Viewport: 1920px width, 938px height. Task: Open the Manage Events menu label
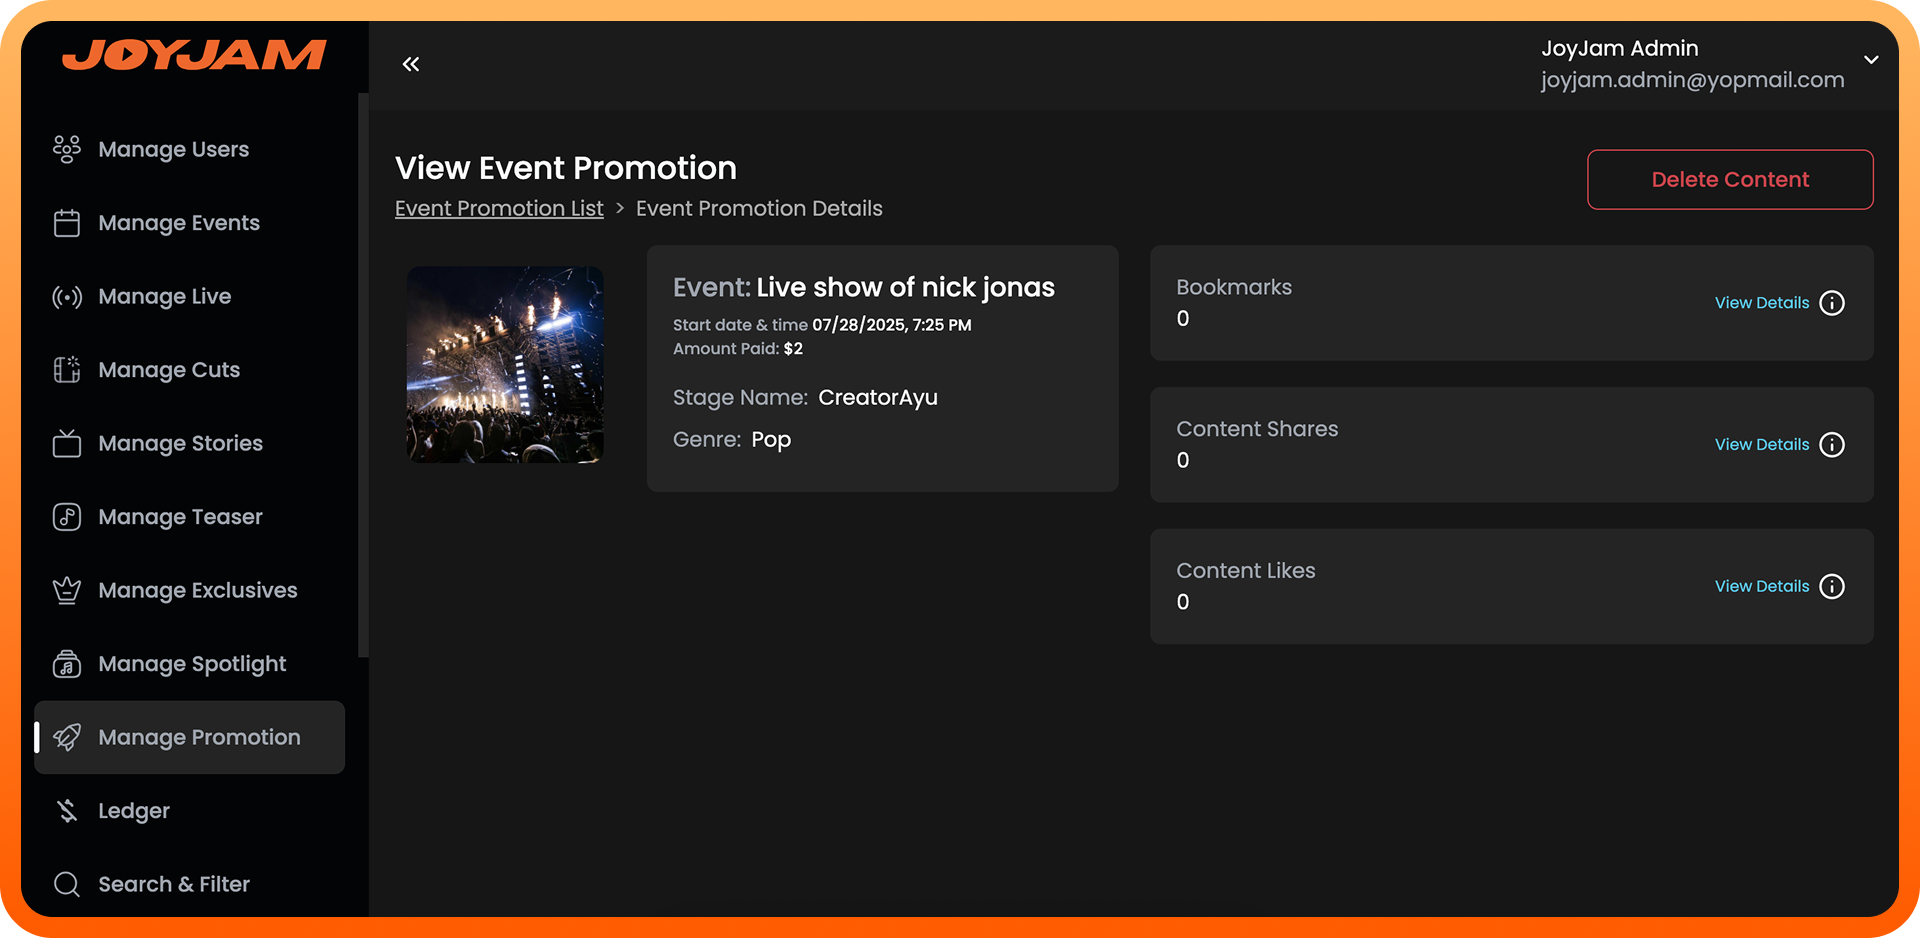[179, 223]
